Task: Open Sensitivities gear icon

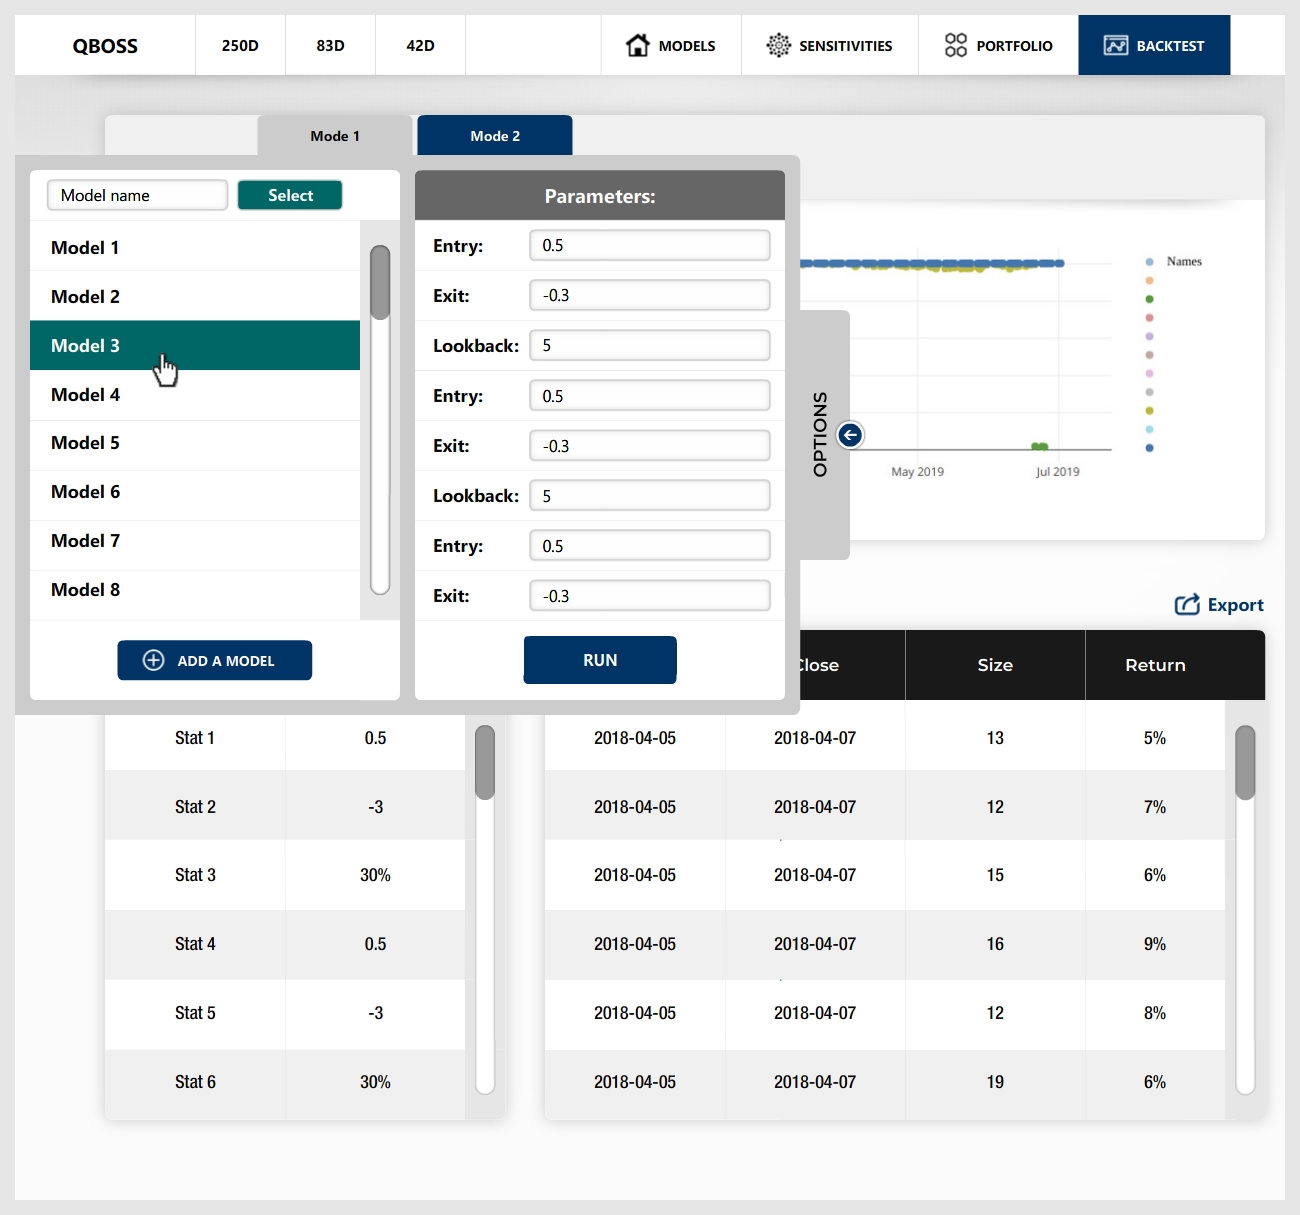Action: tap(778, 45)
